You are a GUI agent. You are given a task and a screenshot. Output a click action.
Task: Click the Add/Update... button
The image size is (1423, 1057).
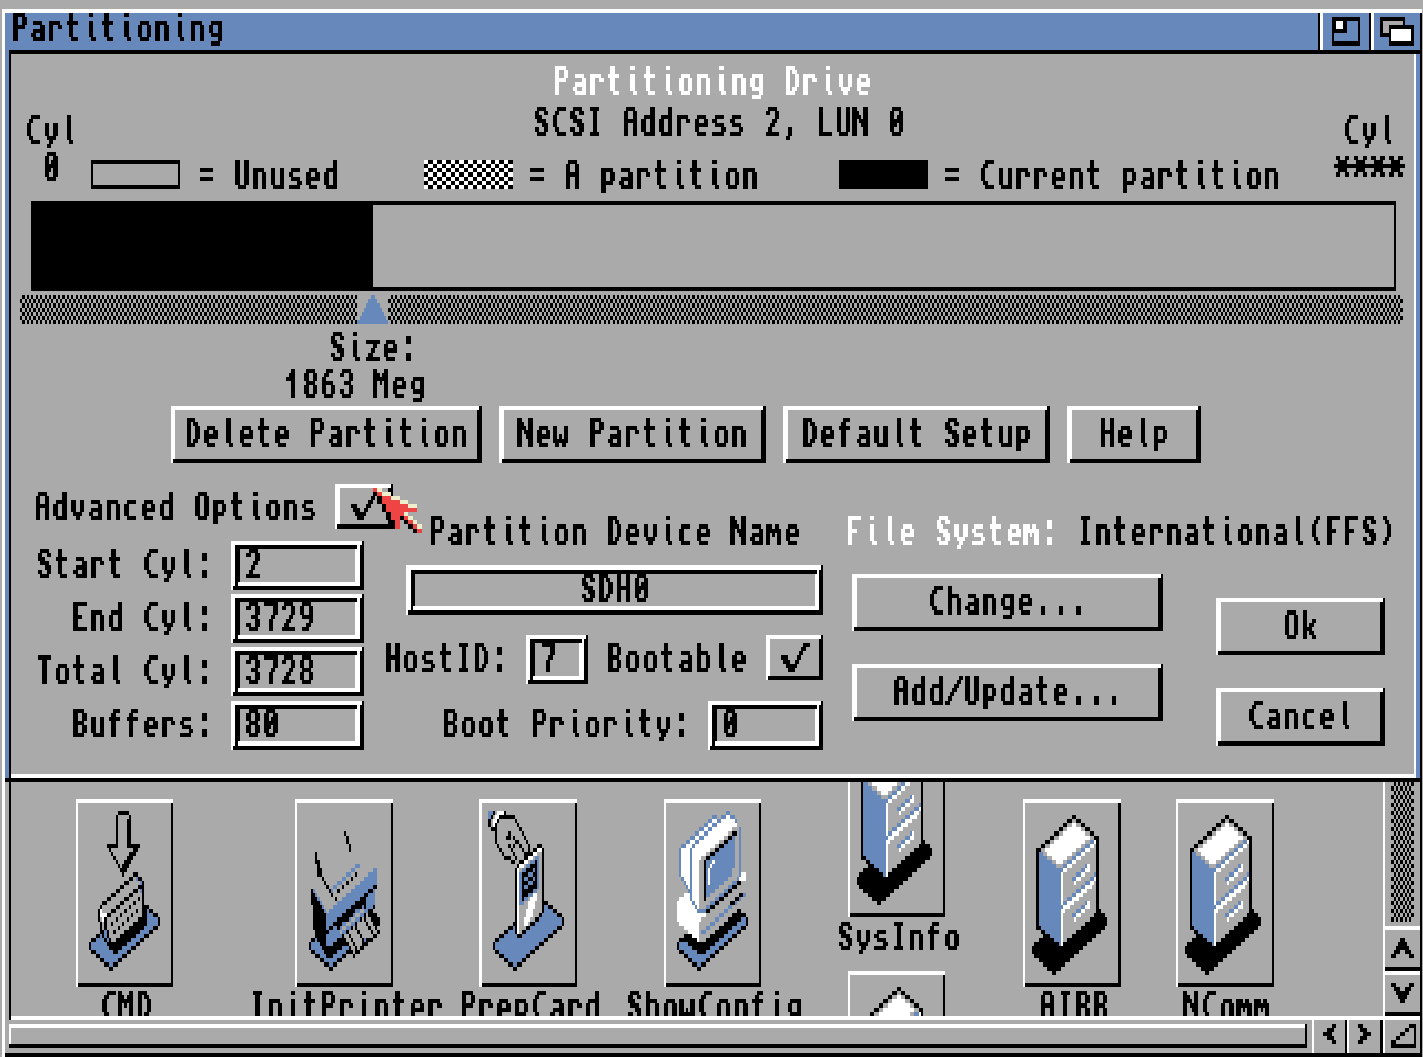point(1006,692)
